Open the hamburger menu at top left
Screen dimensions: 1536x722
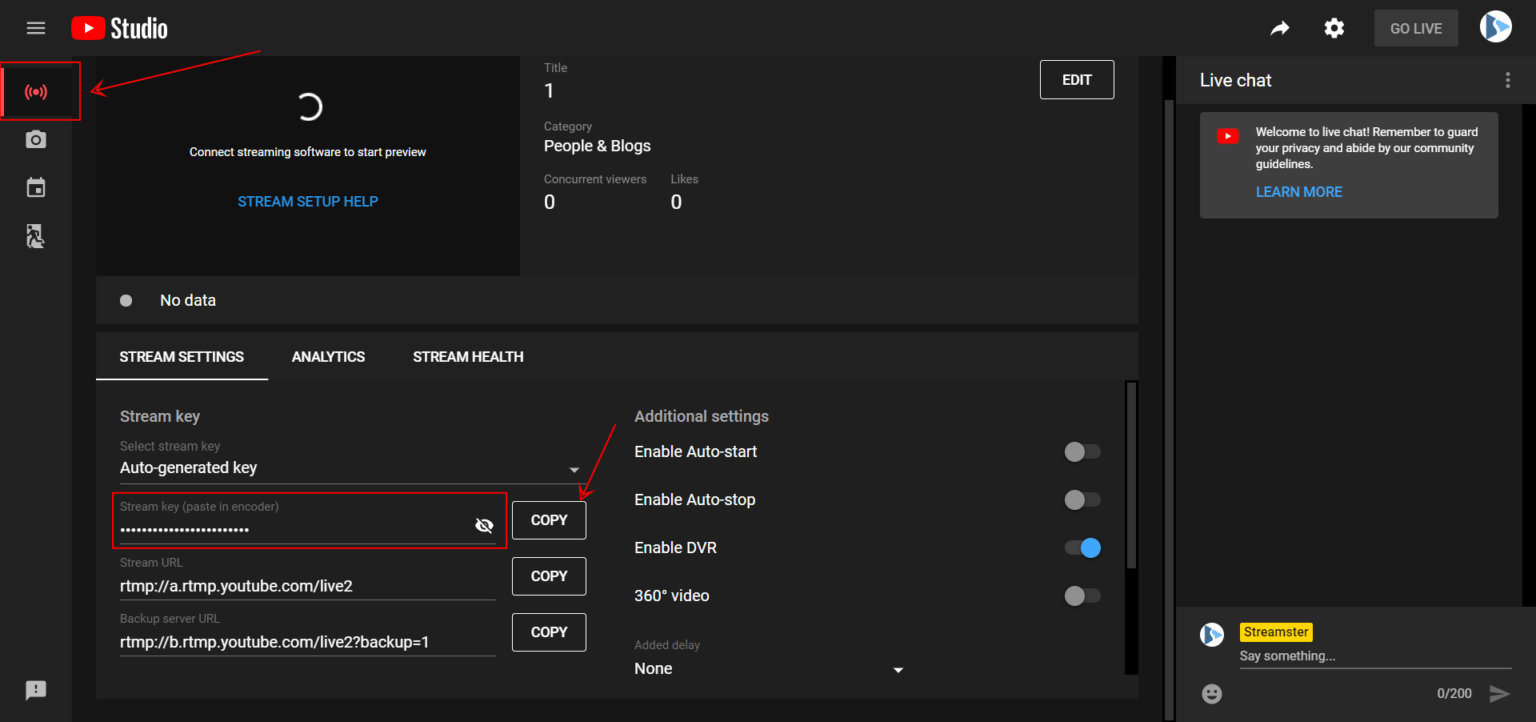click(36, 28)
